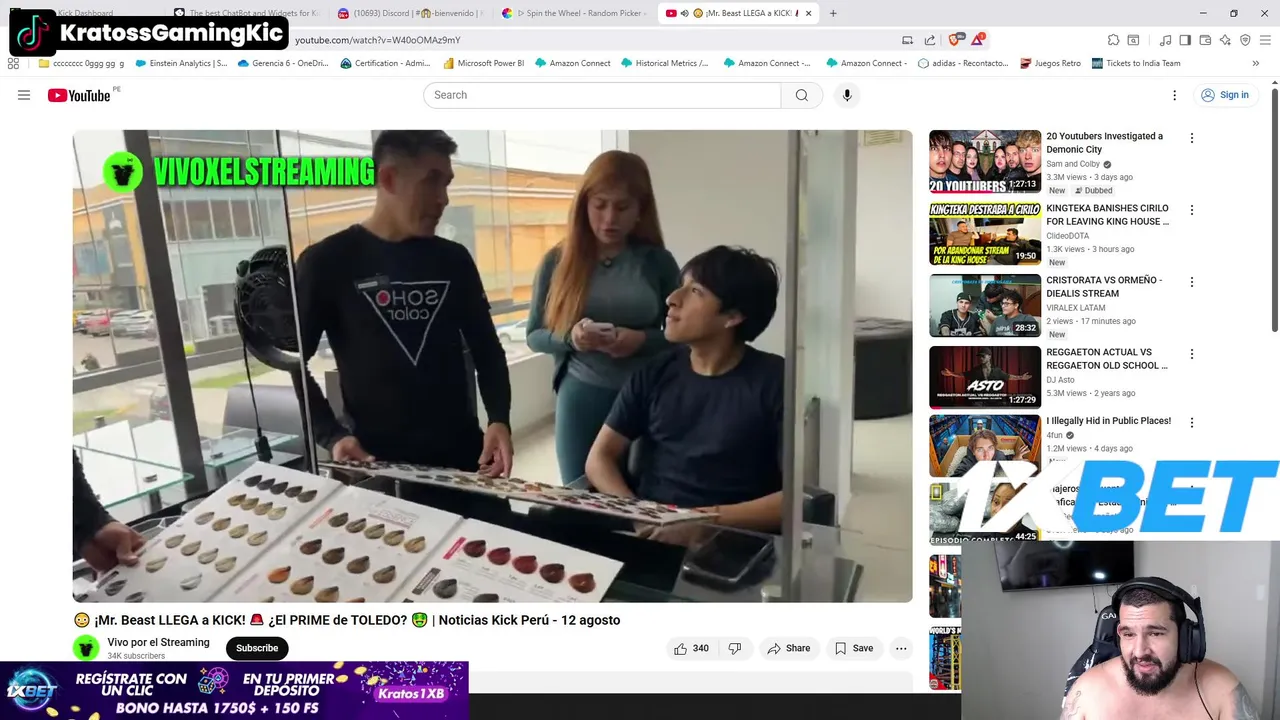Click the page vertical scrollbar
Viewport: 1280px width, 720px height.
(1275, 210)
